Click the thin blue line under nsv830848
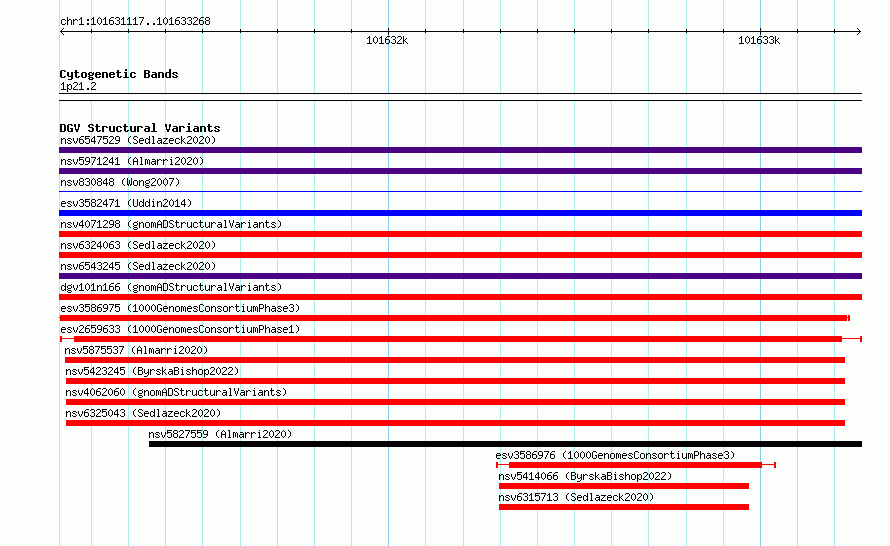Viewport: 890px width, 546px height. tap(460, 192)
